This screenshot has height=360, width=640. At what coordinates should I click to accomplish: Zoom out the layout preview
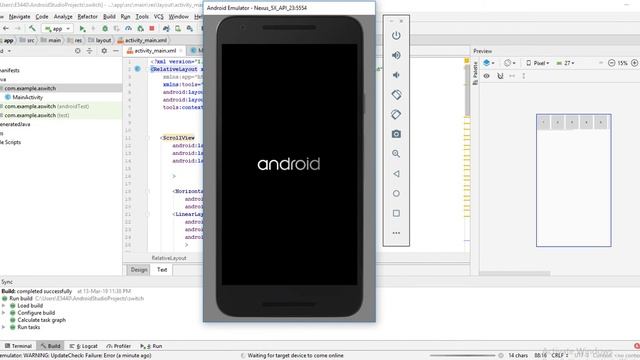(611, 63)
